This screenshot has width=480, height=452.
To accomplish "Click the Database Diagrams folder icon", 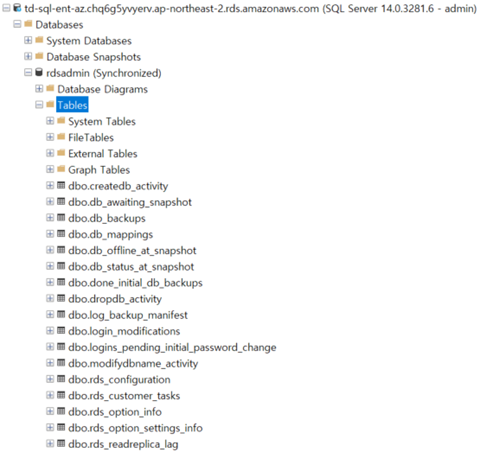I will pyautogui.click(x=50, y=88).
